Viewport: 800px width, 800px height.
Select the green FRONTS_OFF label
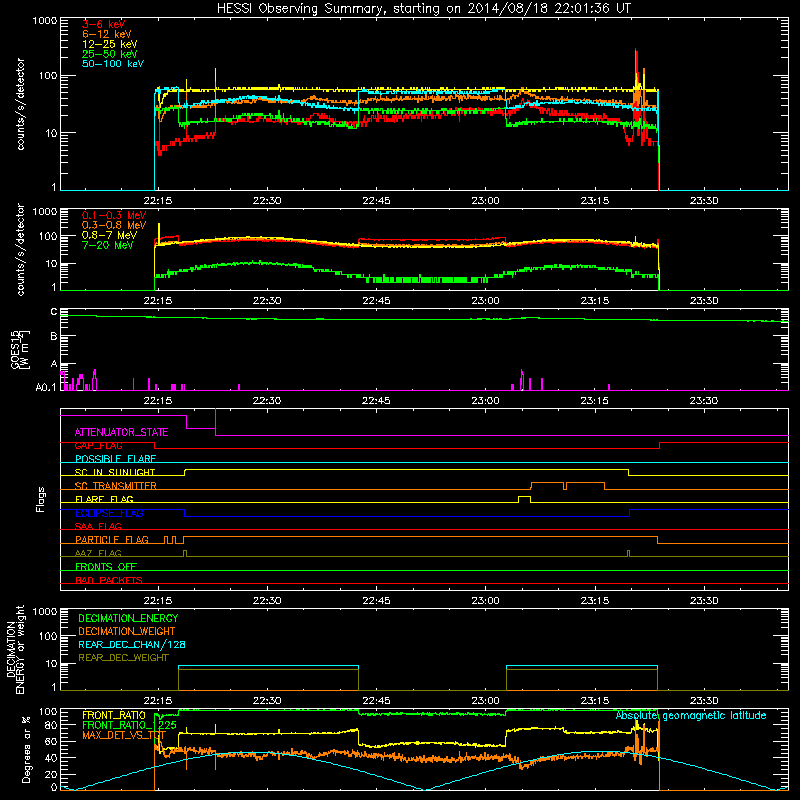[x=106, y=567]
